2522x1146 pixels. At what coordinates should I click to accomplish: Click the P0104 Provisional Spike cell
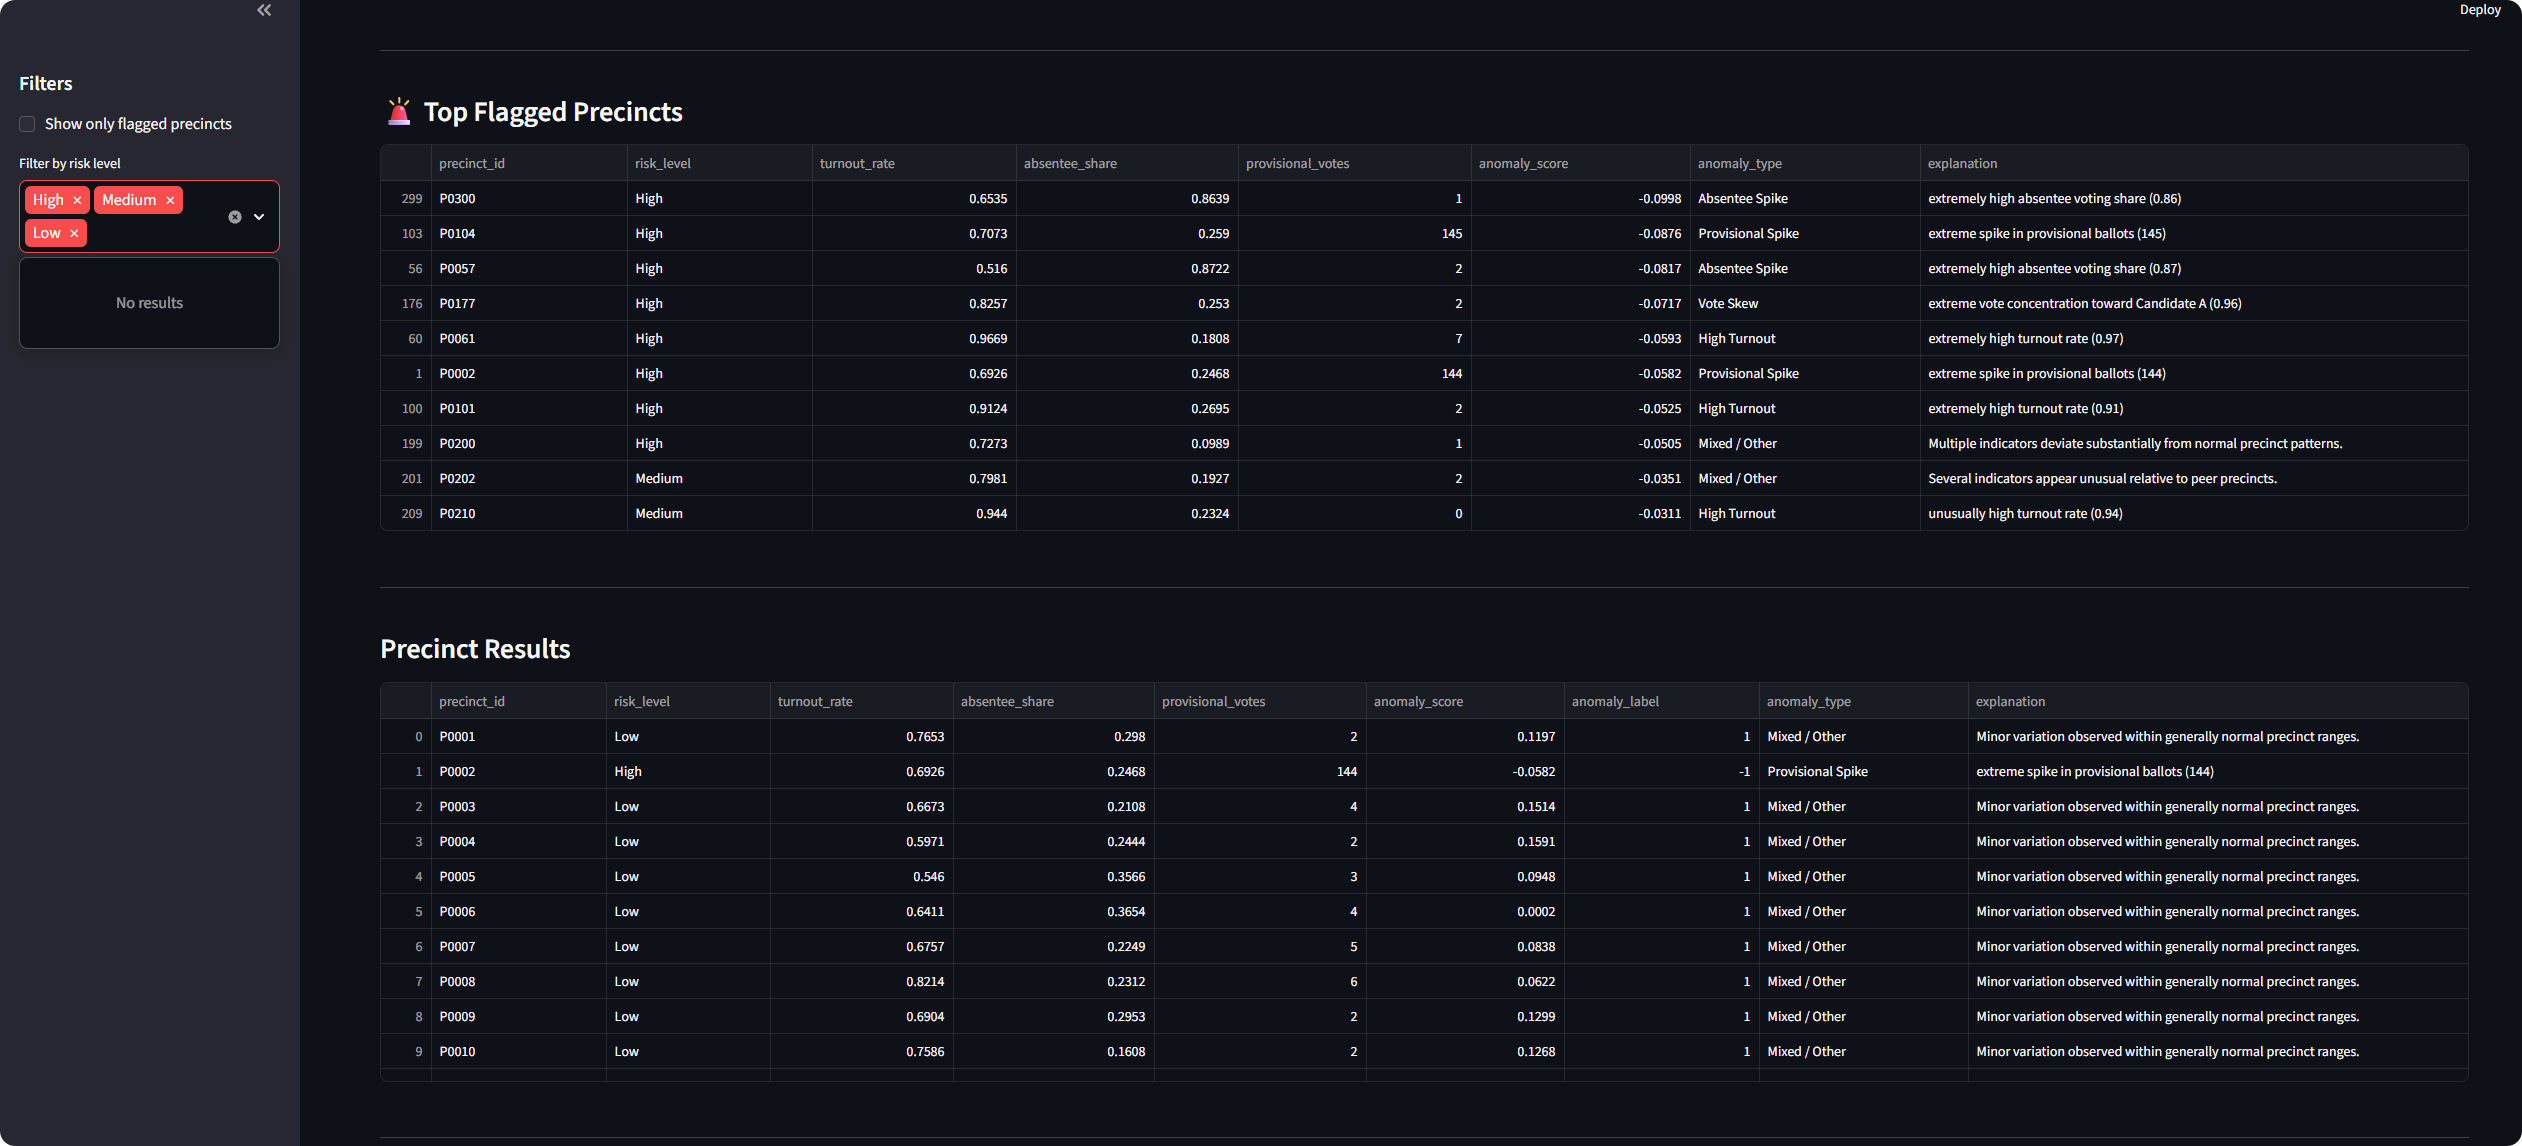pyautogui.click(x=1747, y=234)
